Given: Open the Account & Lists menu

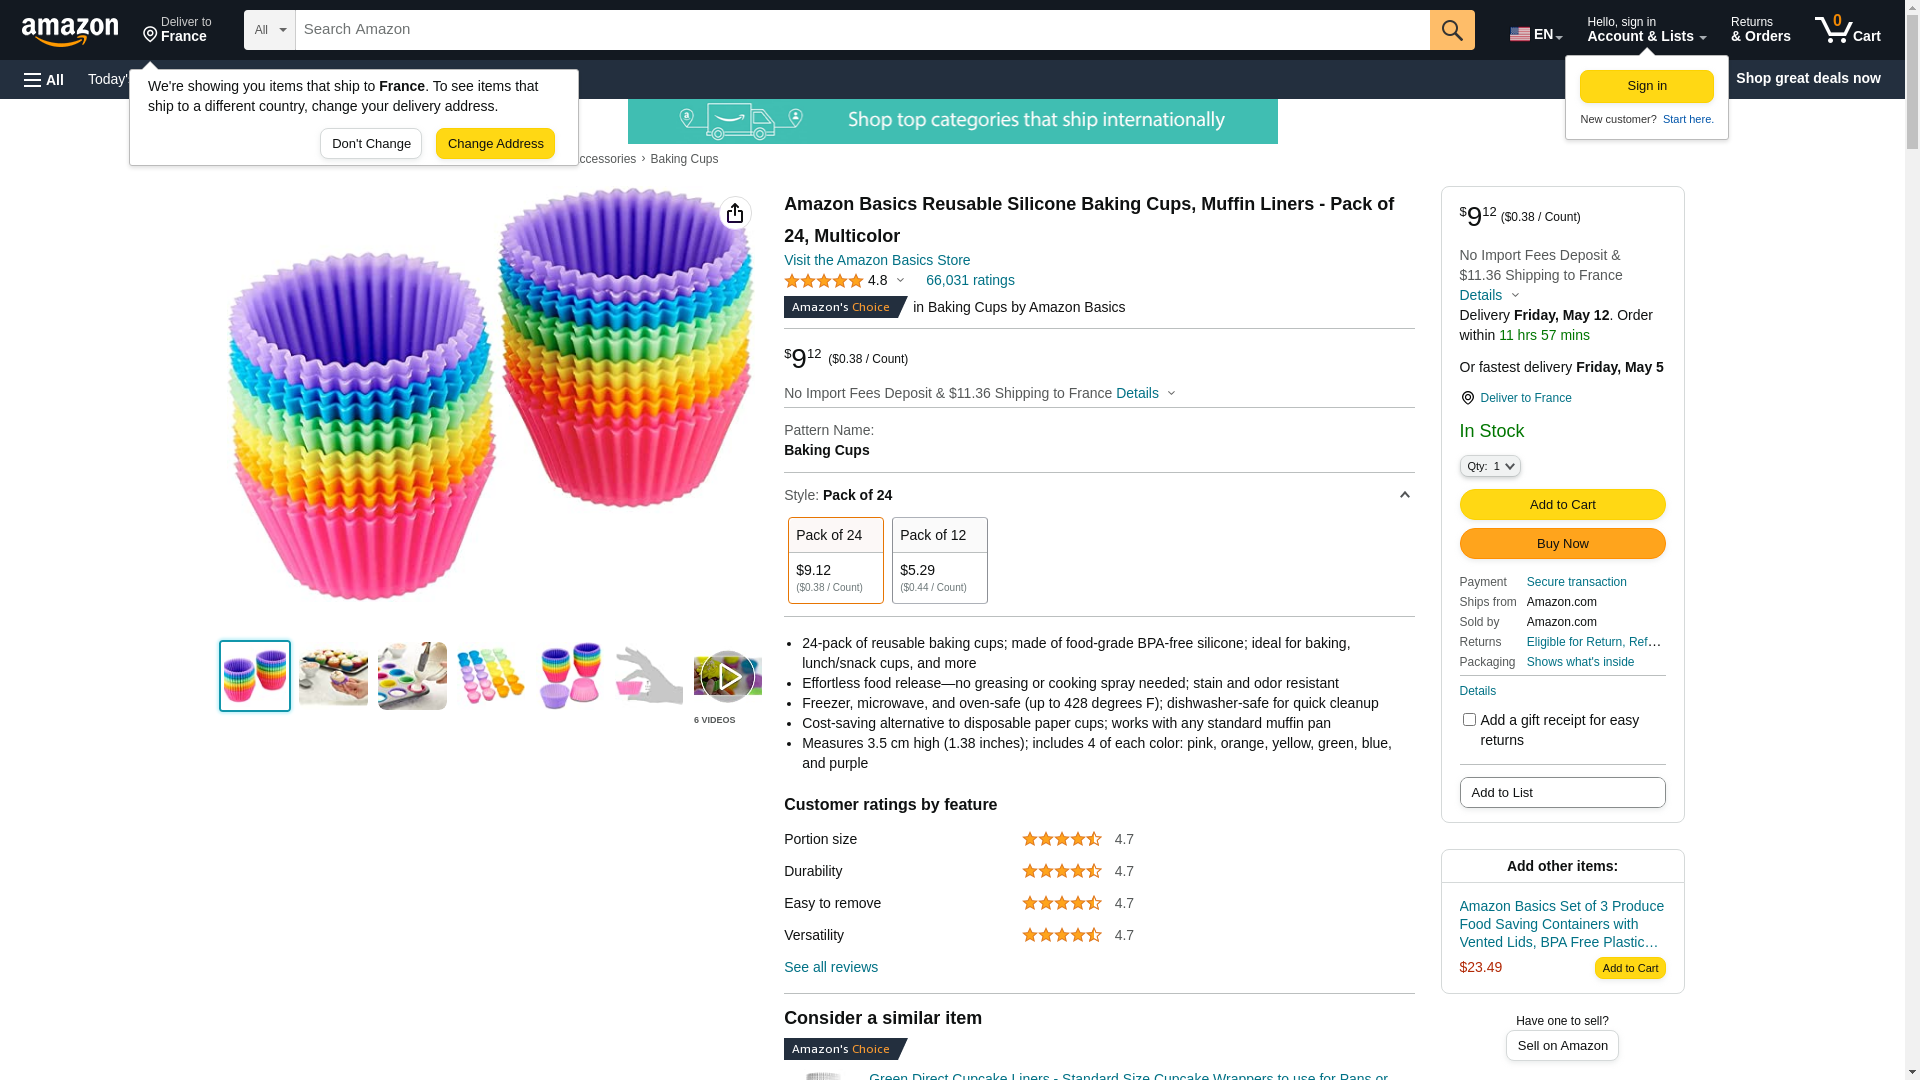Looking at the screenshot, I should tap(1646, 30).
